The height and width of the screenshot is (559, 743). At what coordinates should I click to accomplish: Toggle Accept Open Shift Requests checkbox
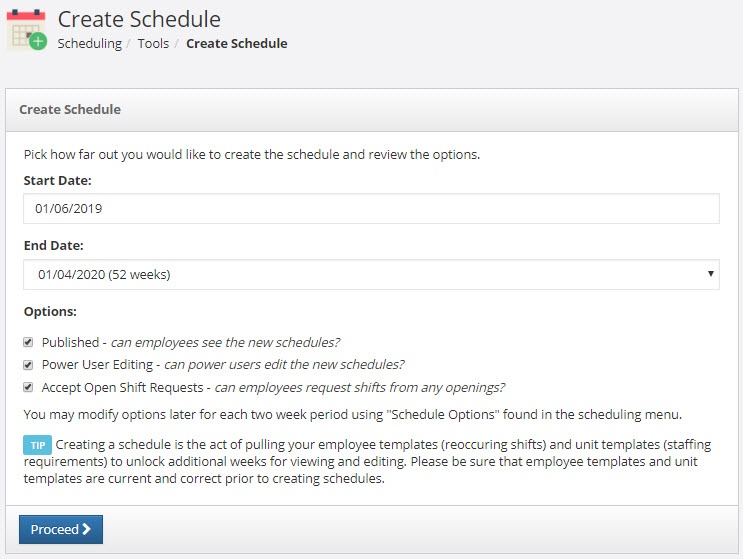click(28, 388)
